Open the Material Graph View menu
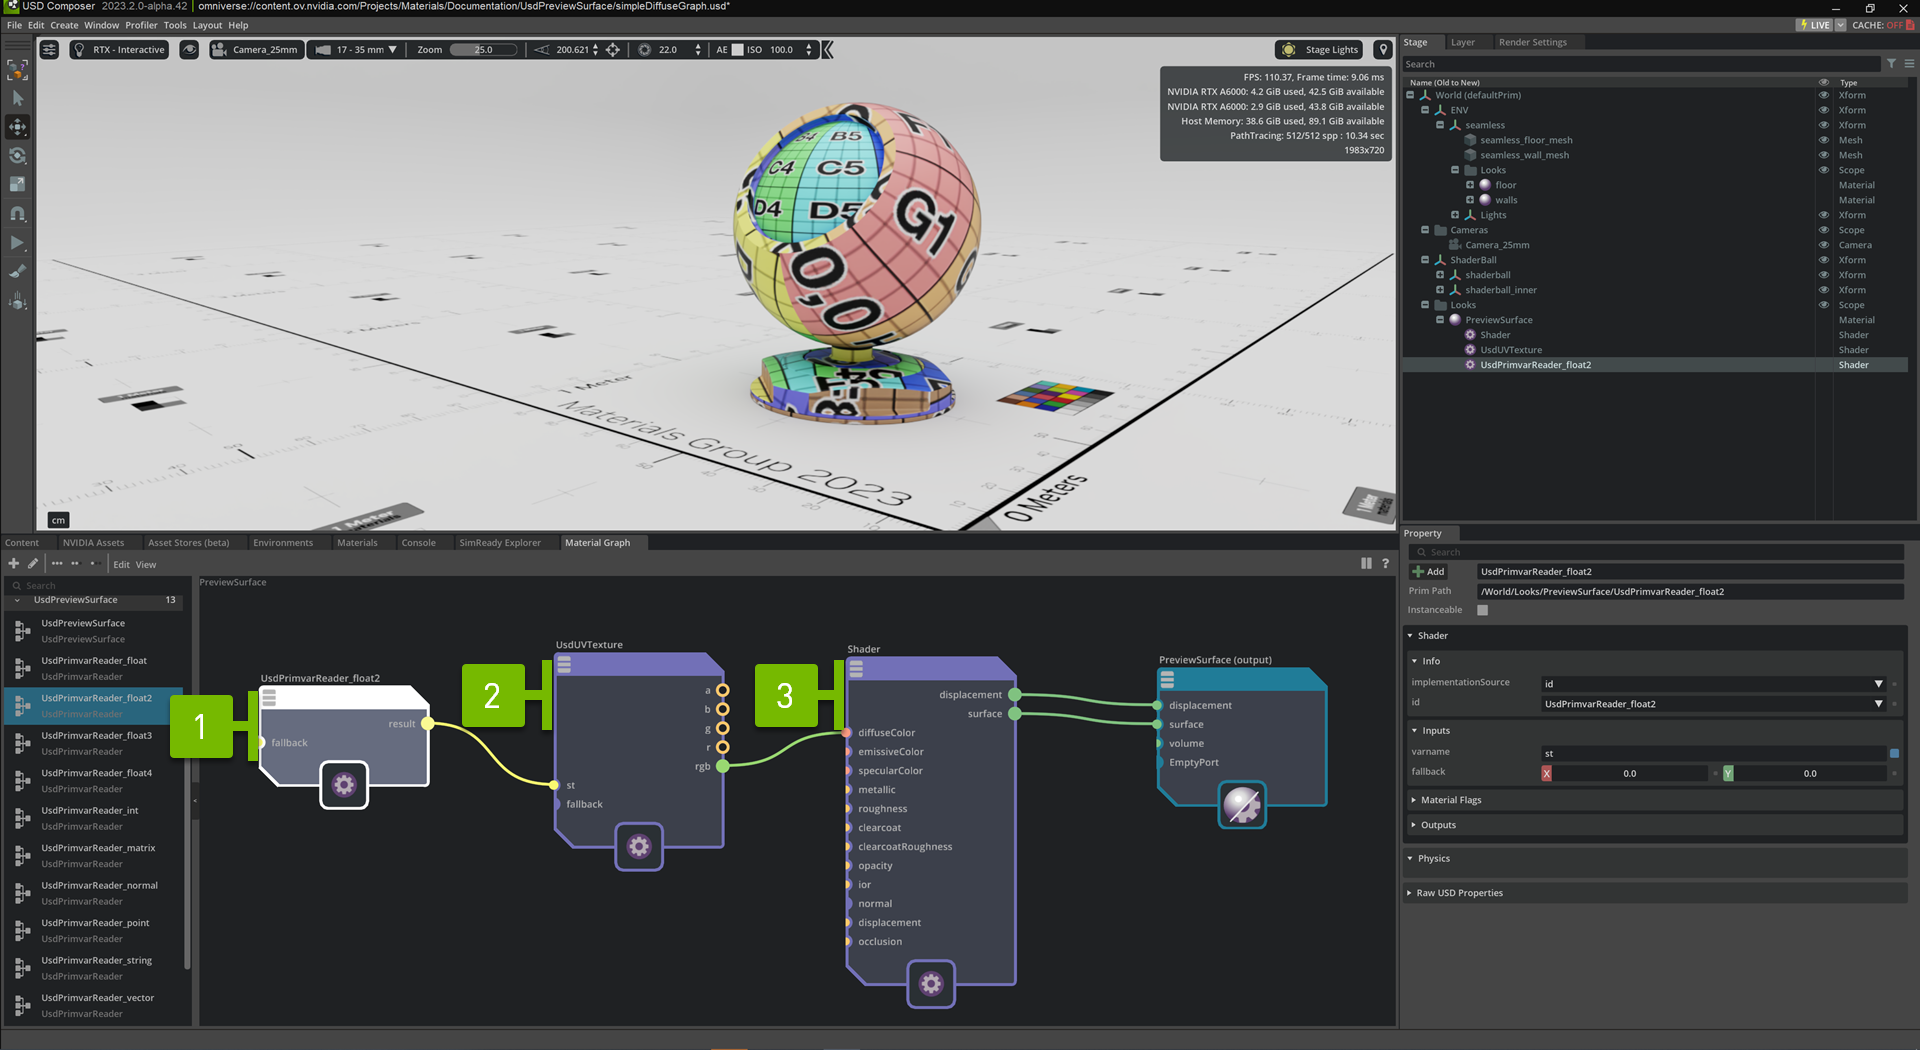This screenshot has height=1050, width=1920. (x=146, y=565)
